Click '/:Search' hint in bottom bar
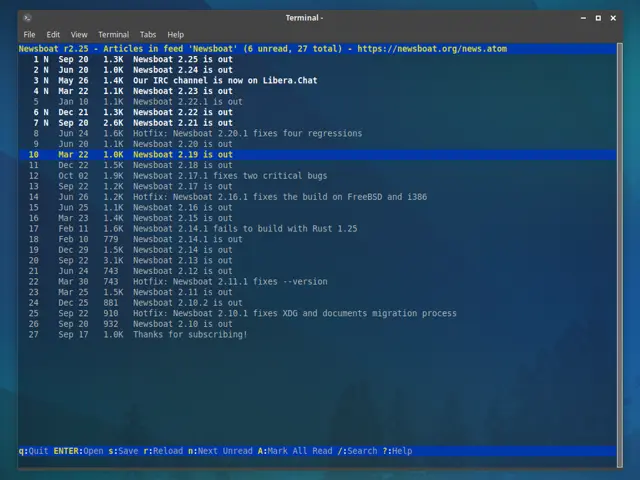 pyautogui.click(x=357, y=451)
